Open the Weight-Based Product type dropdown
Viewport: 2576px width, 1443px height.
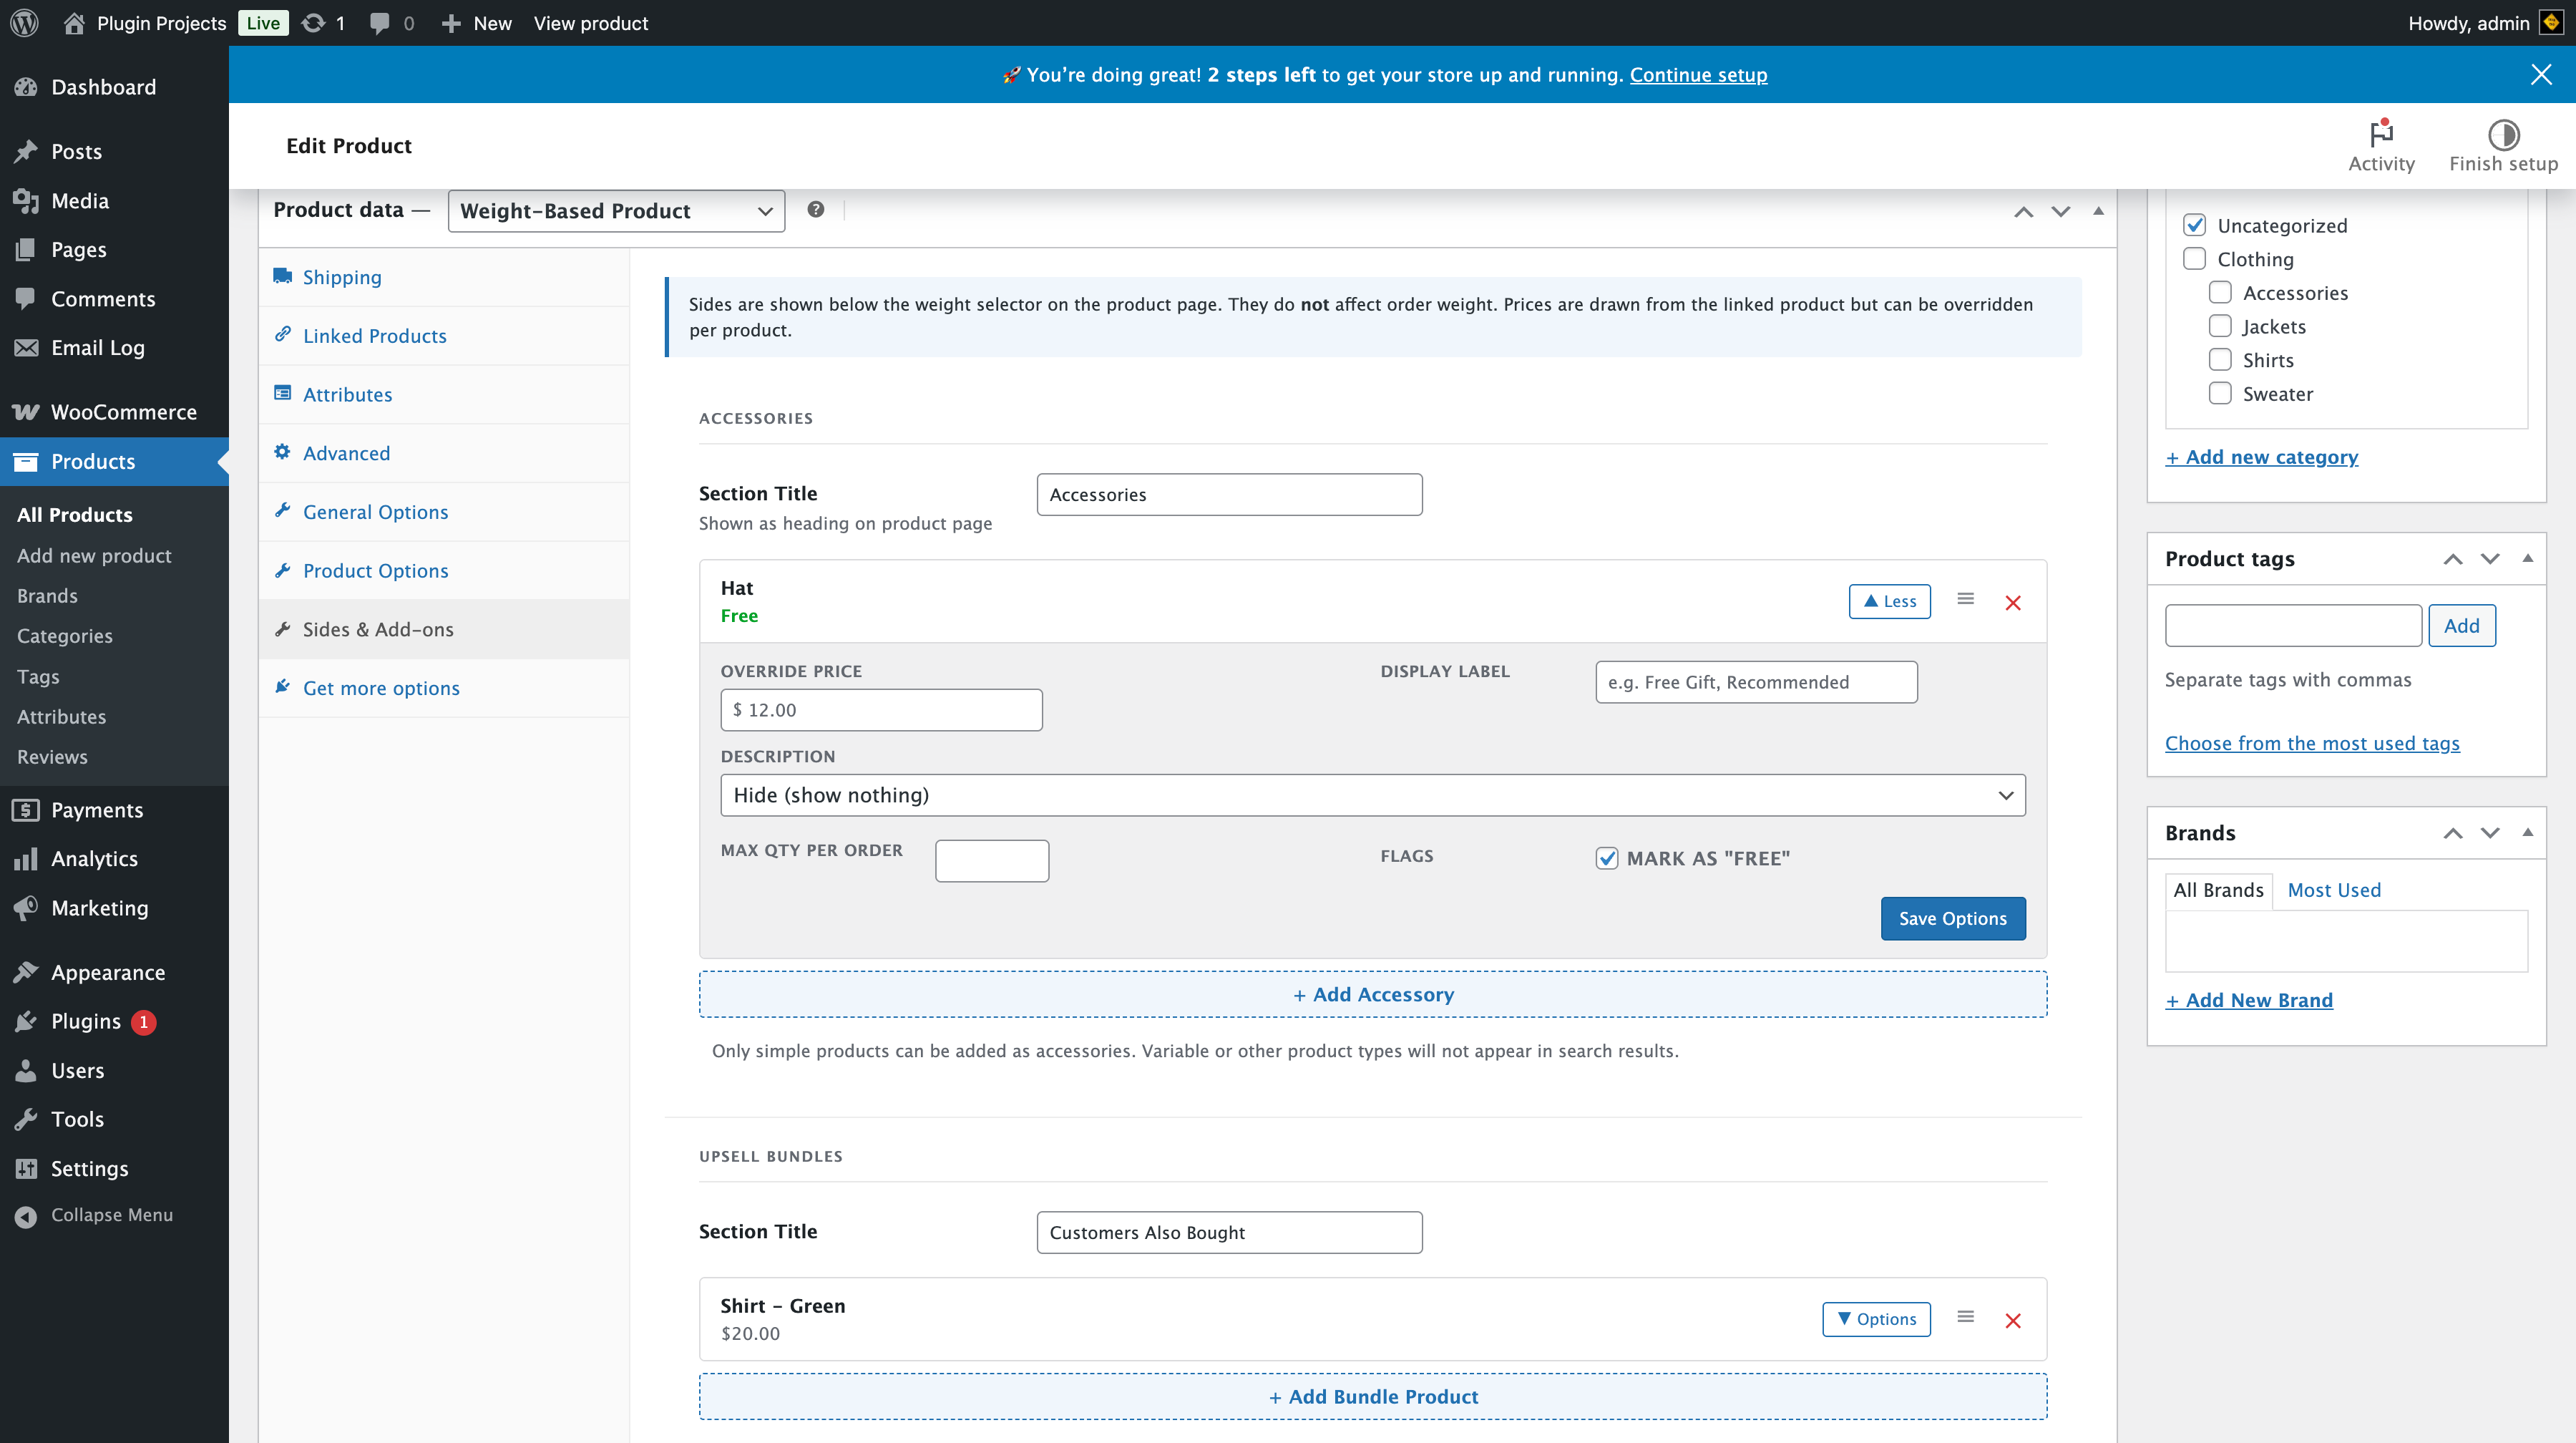pos(615,211)
